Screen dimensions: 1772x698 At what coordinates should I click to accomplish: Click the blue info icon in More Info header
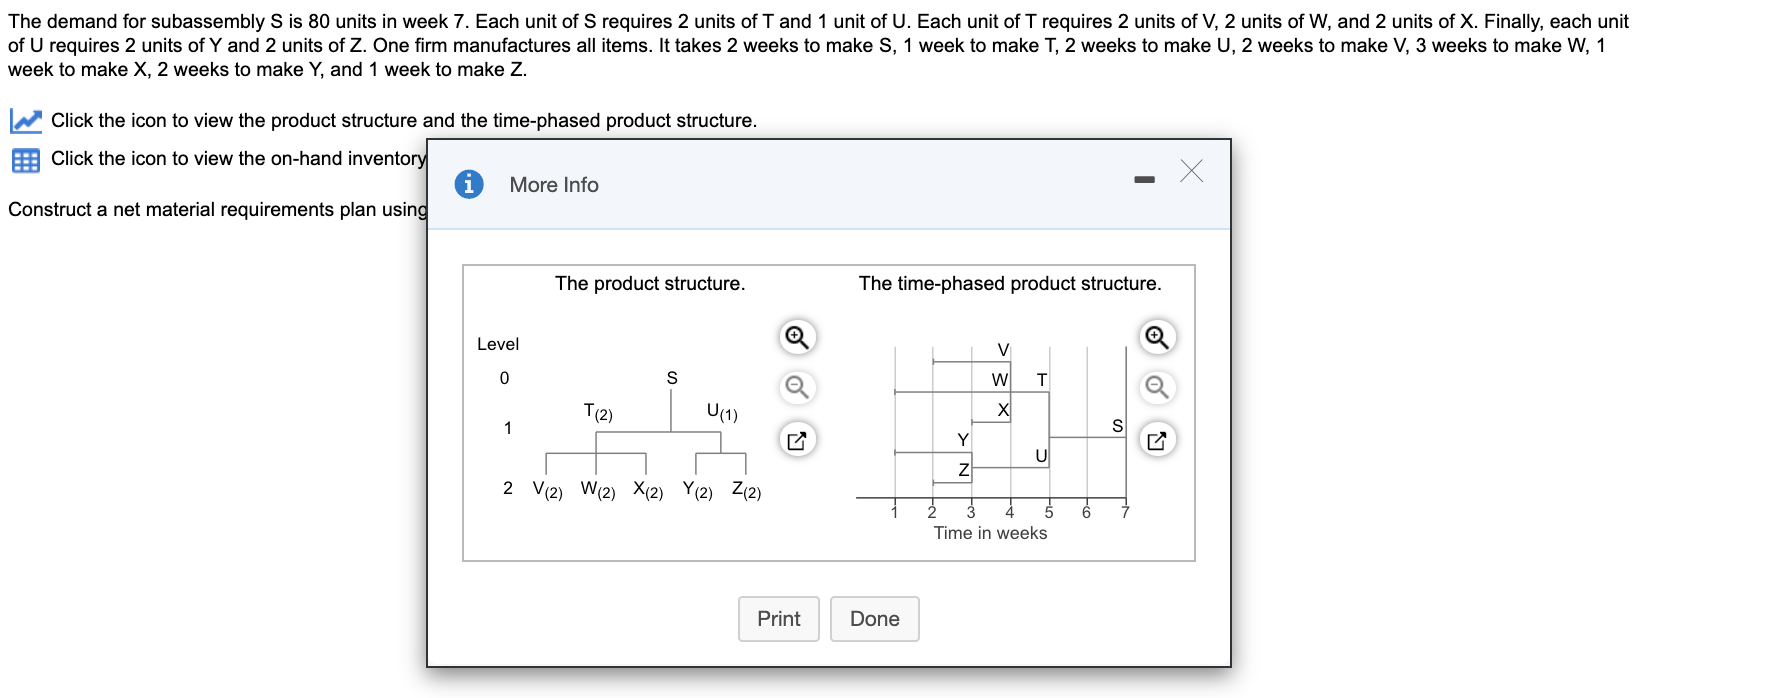tap(470, 184)
